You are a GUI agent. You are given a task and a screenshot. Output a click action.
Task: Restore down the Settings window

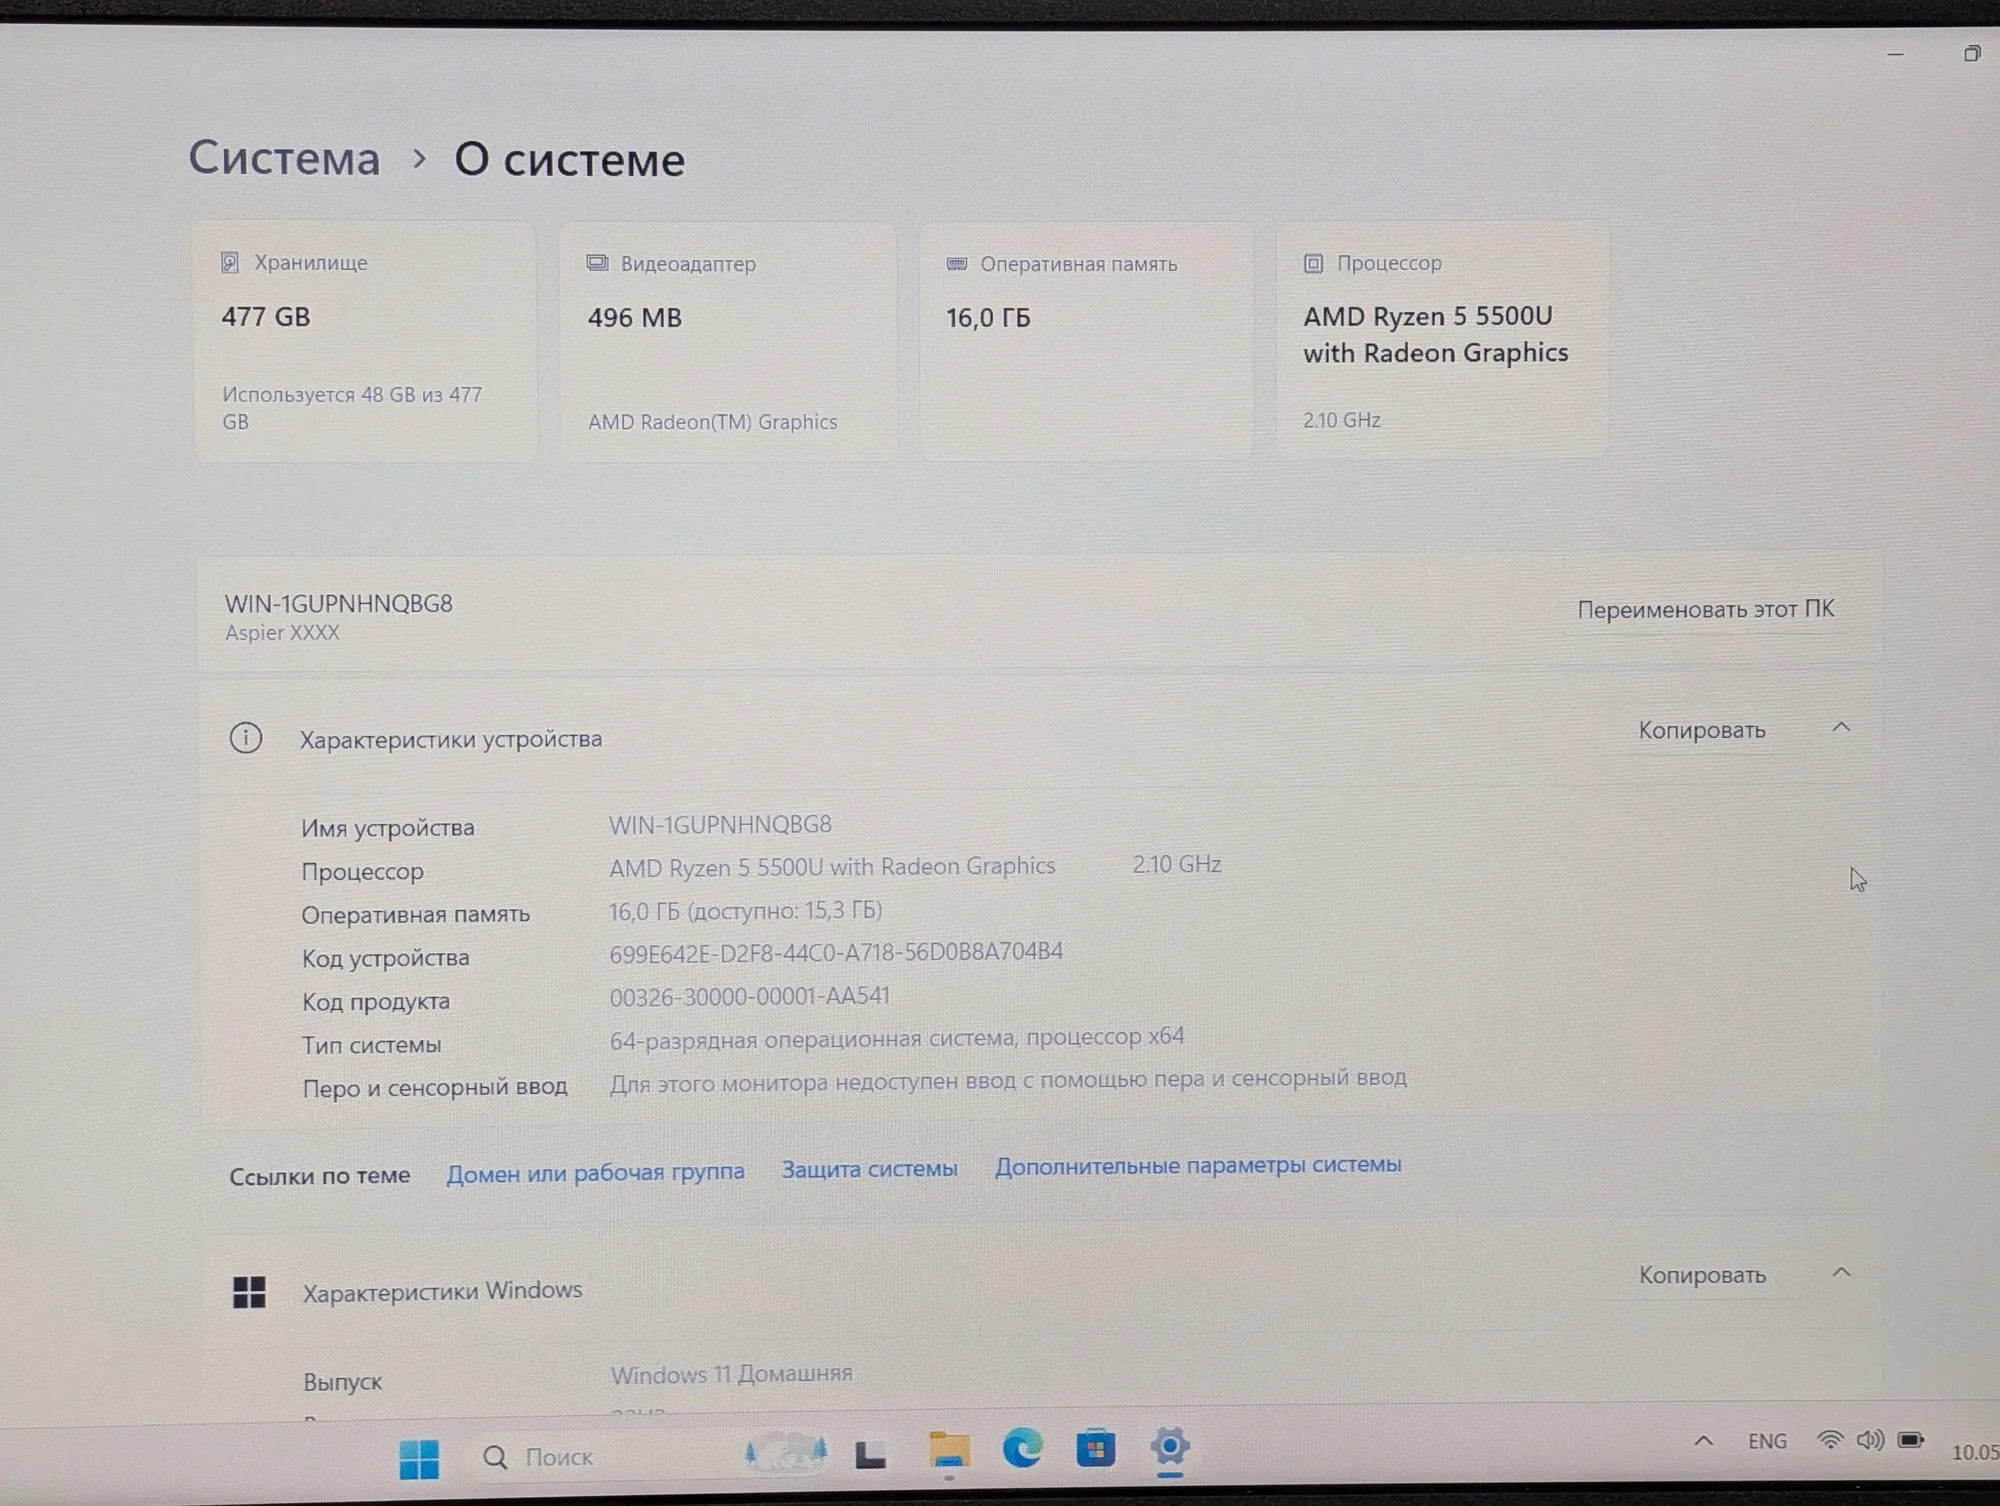pyautogui.click(x=1972, y=54)
